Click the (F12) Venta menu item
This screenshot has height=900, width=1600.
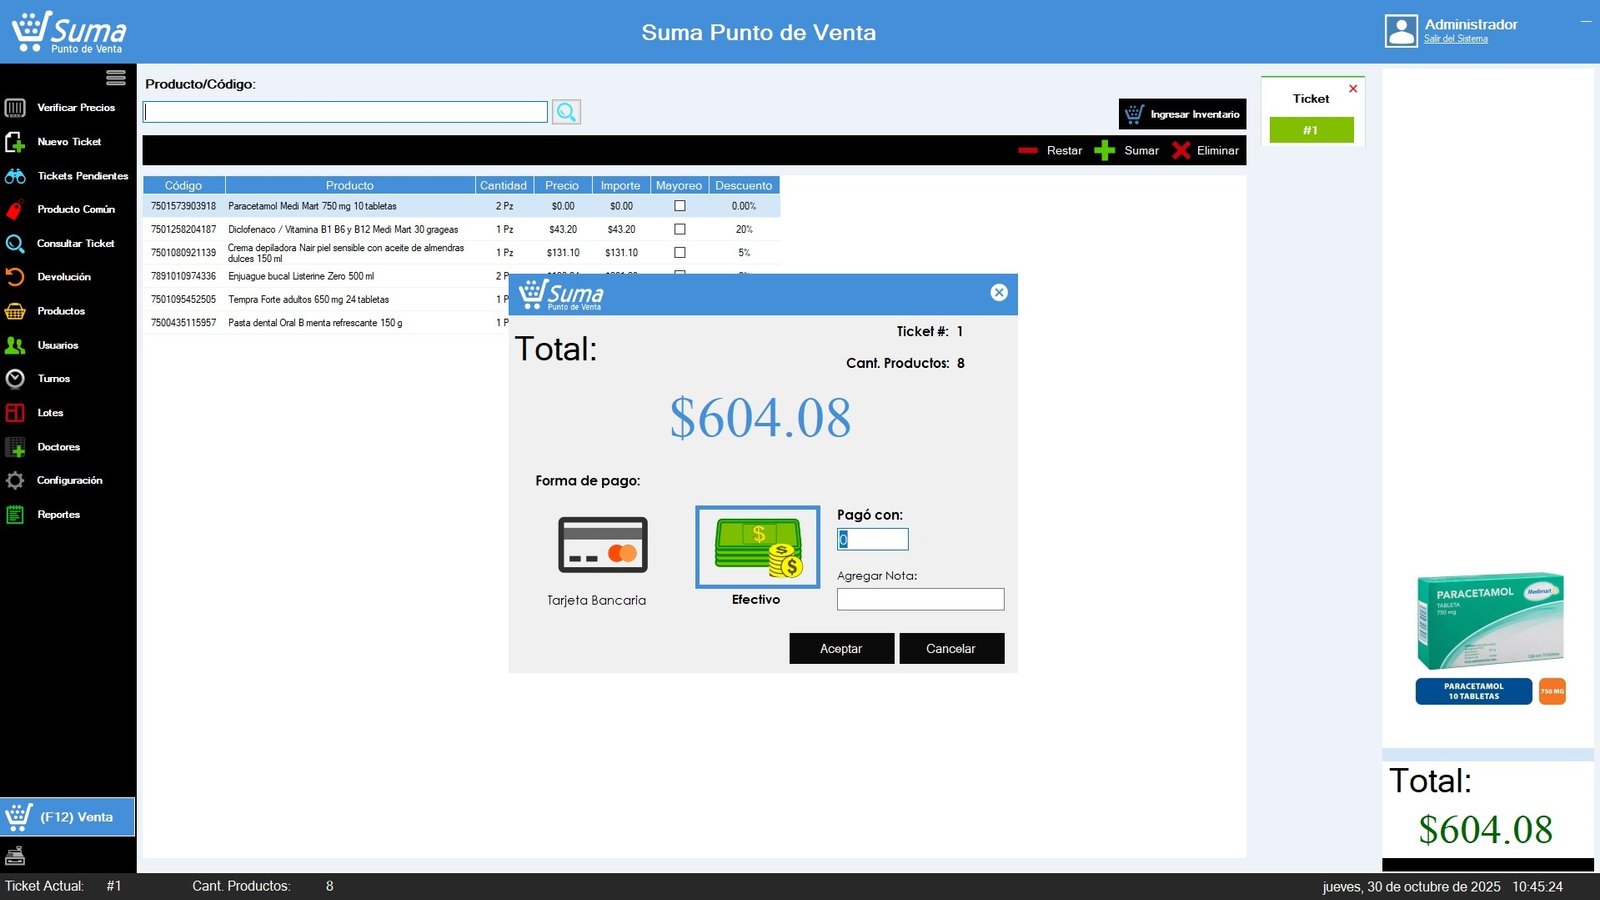point(67,817)
